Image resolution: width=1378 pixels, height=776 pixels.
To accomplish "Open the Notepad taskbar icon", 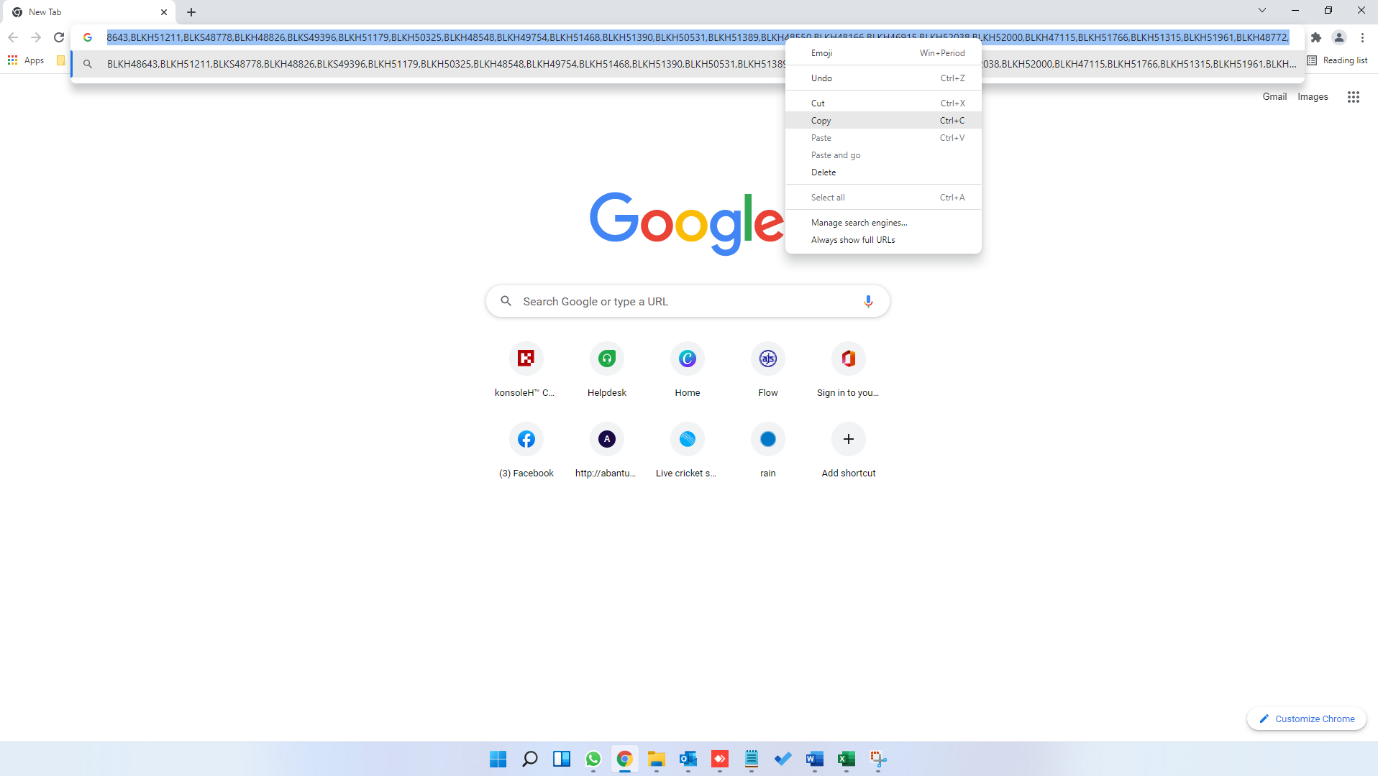I will [751, 759].
